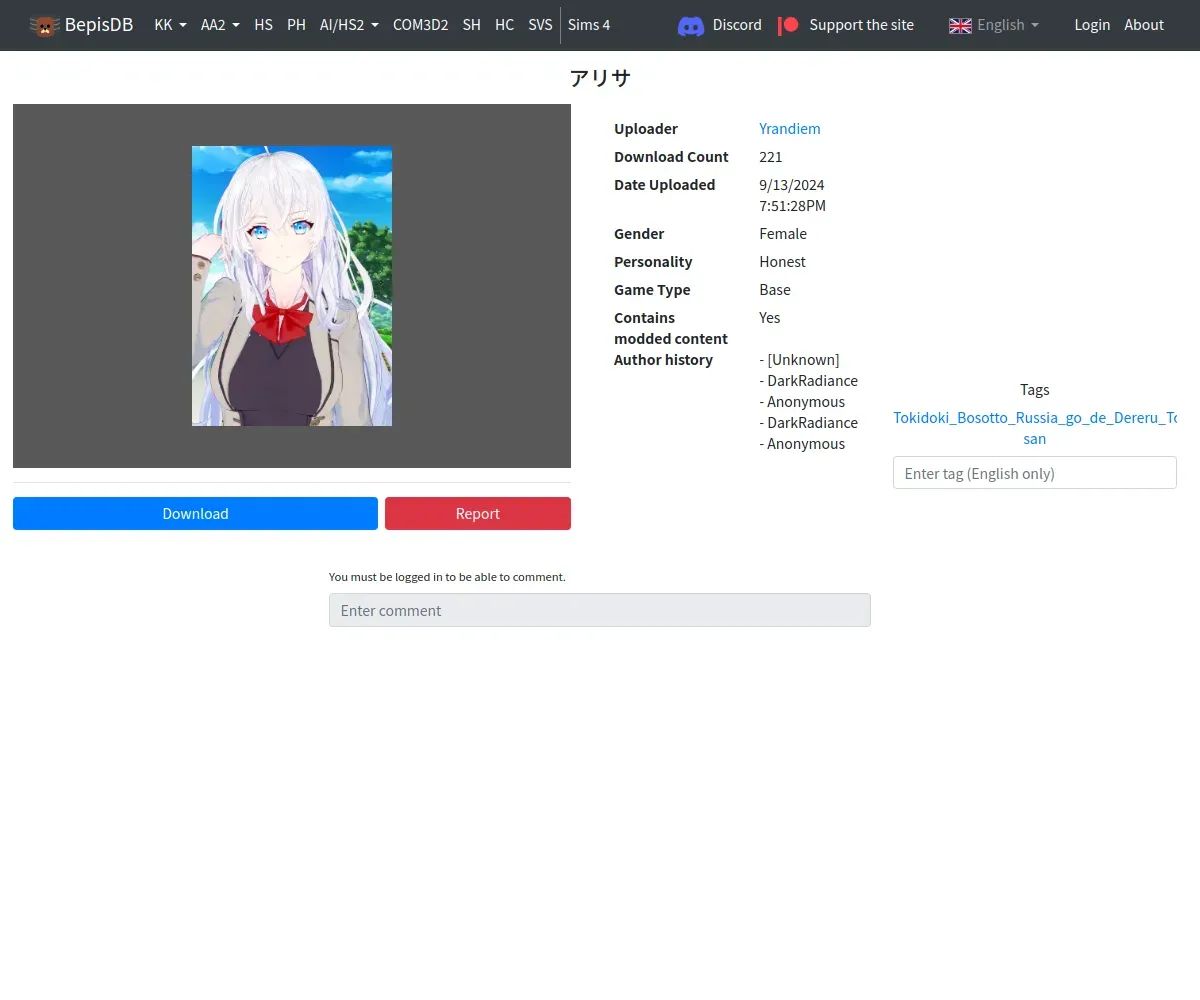Open the character card preview image
The image size is (1200, 1000).
click(x=292, y=286)
